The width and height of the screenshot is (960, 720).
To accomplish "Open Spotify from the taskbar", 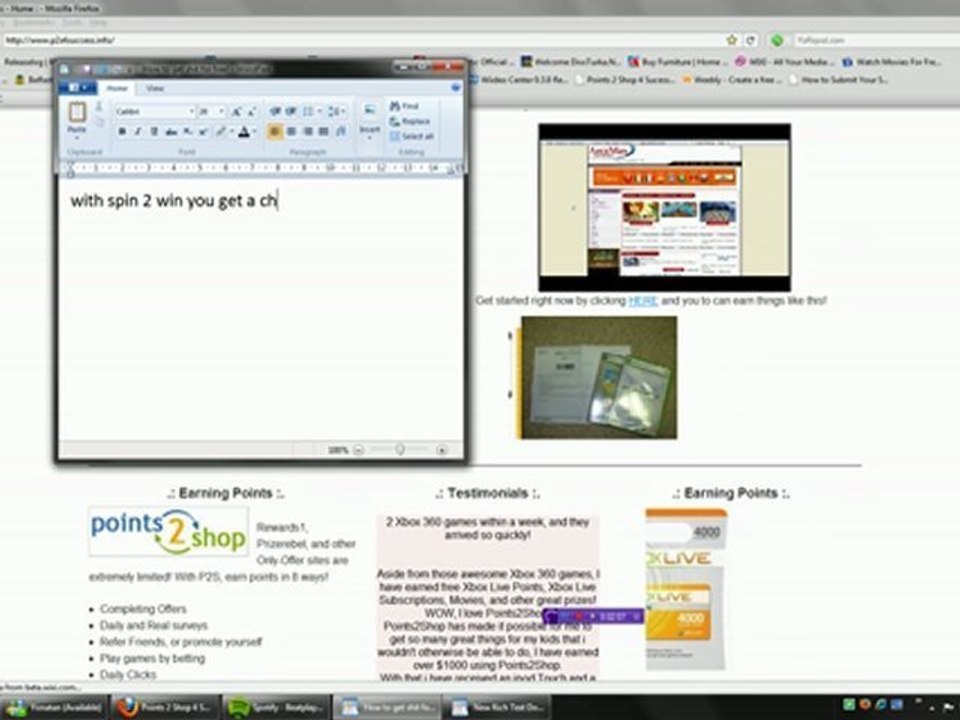I will click(276, 707).
